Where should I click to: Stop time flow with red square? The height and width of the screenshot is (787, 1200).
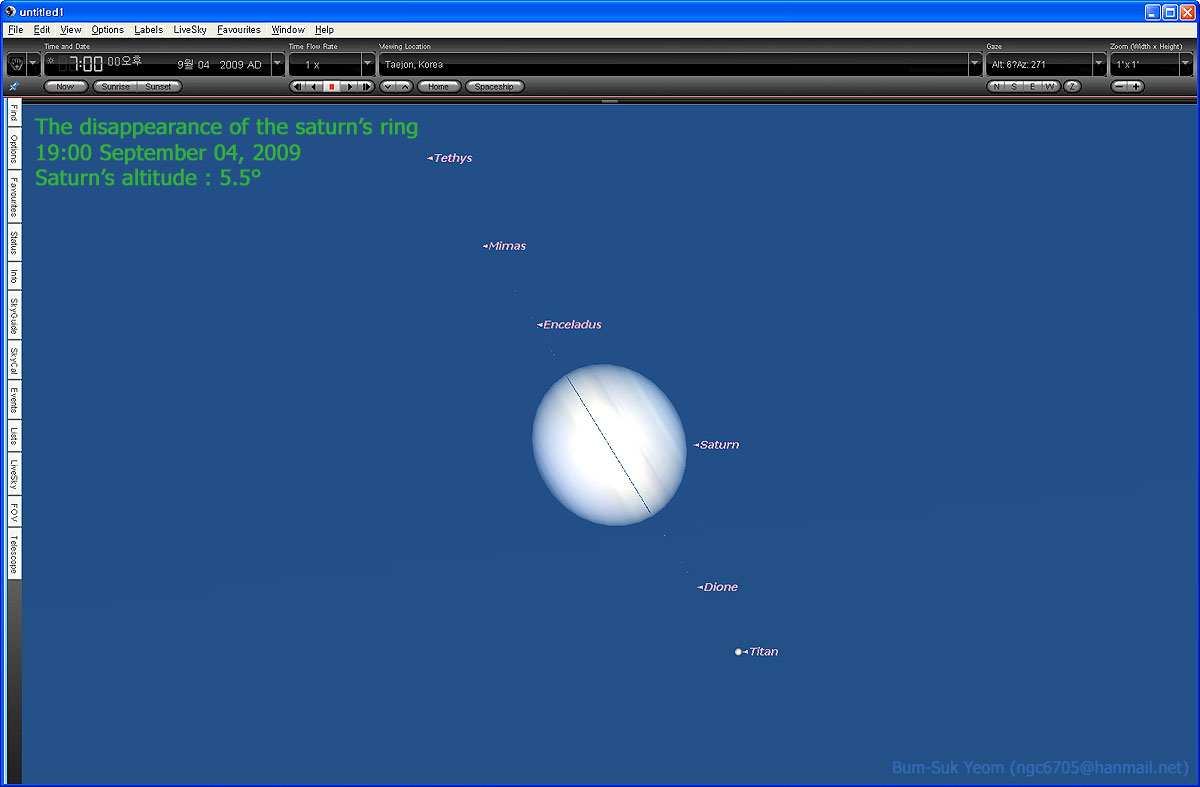(x=331, y=87)
